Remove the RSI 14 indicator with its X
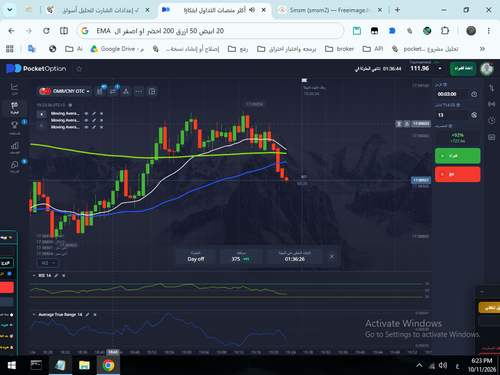Screen dimensions: 500x375 [64, 275]
